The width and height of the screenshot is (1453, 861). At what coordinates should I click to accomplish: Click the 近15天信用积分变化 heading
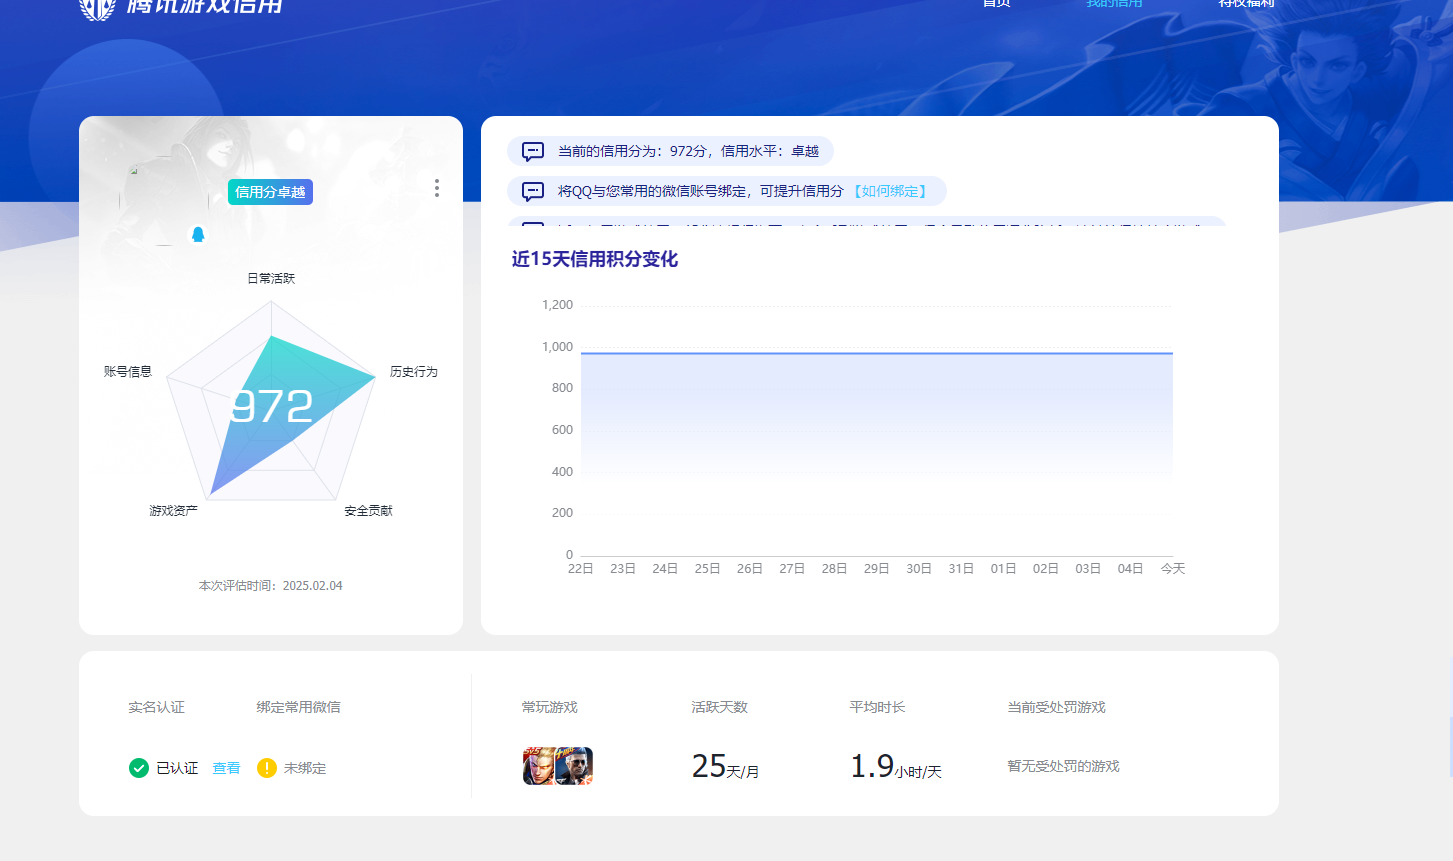[595, 259]
